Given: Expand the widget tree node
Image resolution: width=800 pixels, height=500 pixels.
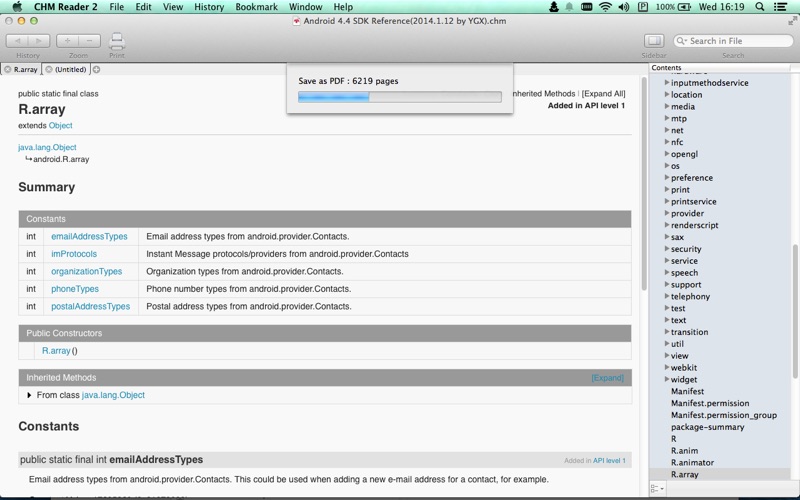Looking at the screenshot, I should pyautogui.click(x=667, y=379).
